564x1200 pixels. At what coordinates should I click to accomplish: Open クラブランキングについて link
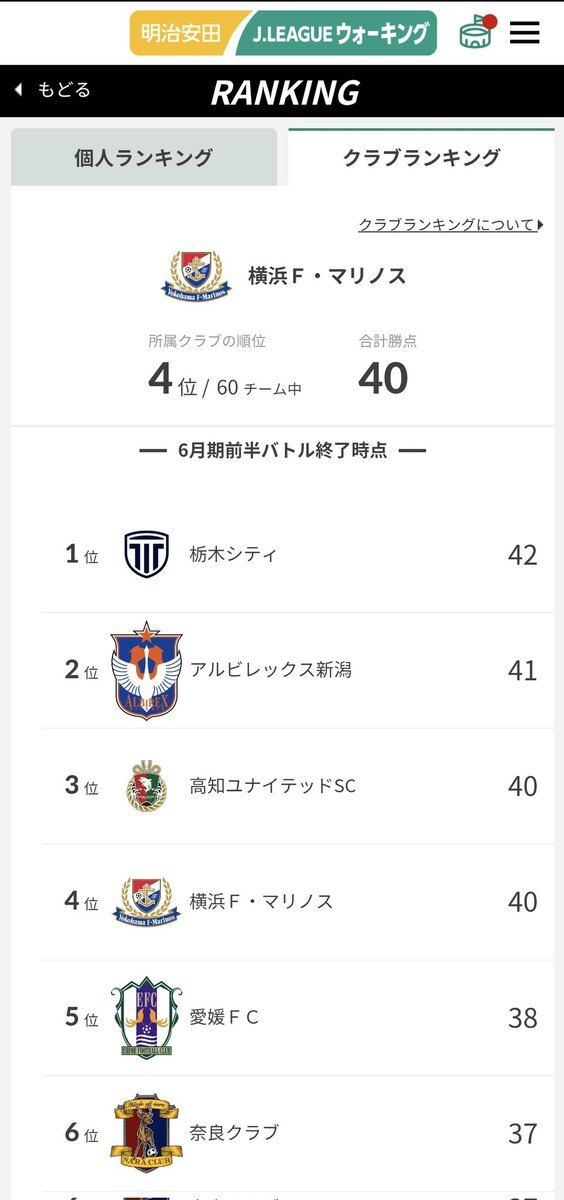pos(450,225)
